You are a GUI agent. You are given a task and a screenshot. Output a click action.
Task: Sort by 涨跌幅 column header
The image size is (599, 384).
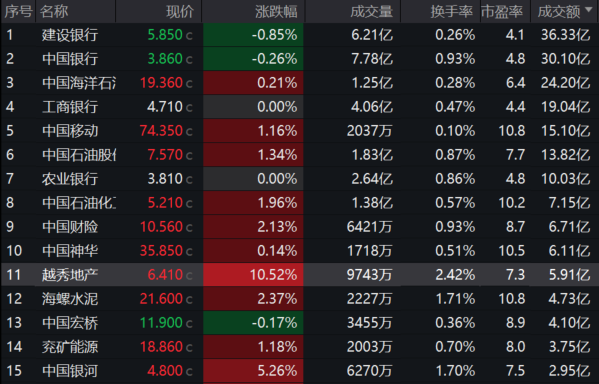tap(276, 11)
